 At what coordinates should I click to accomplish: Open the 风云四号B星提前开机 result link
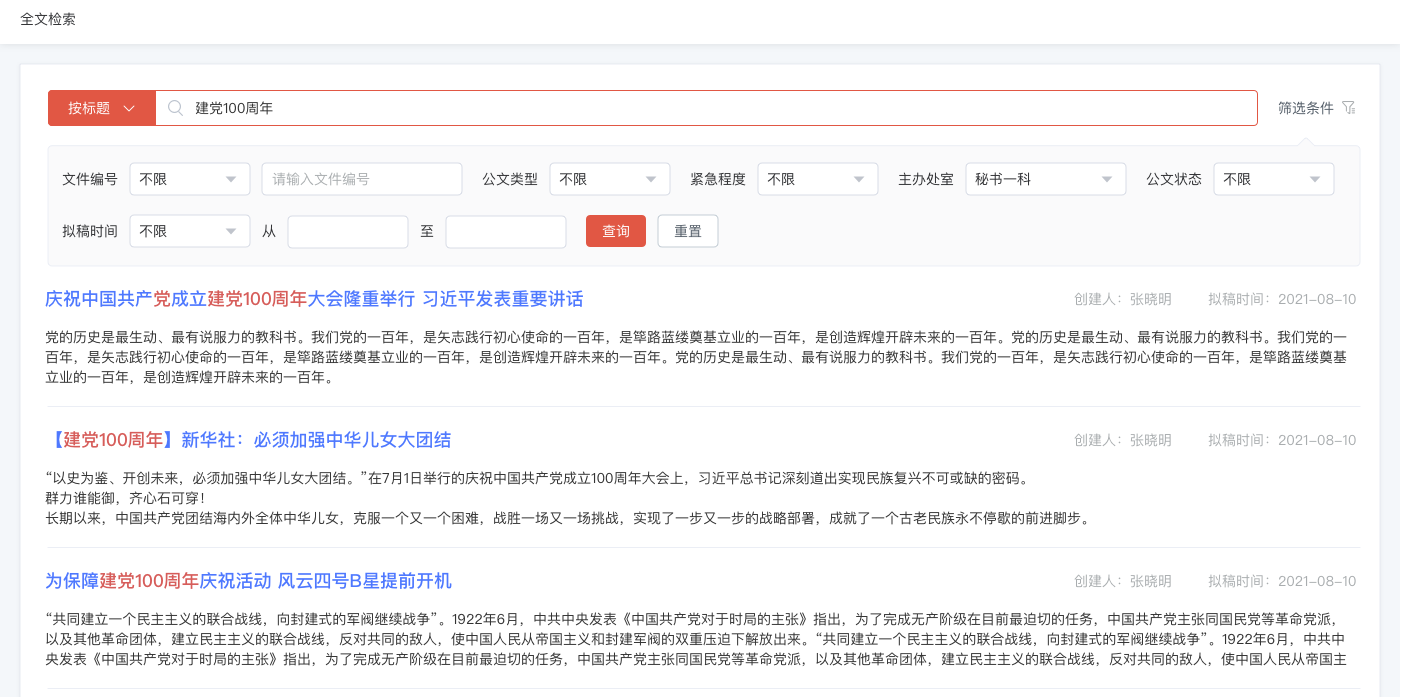click(x=248, y=581)
